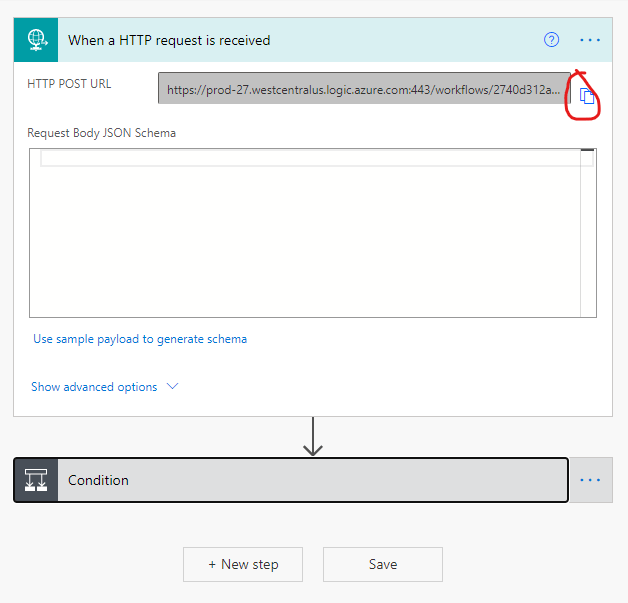The width and height of the screenshot is (628, 603).
Task: Save the flow
Action: pos(383,564)
